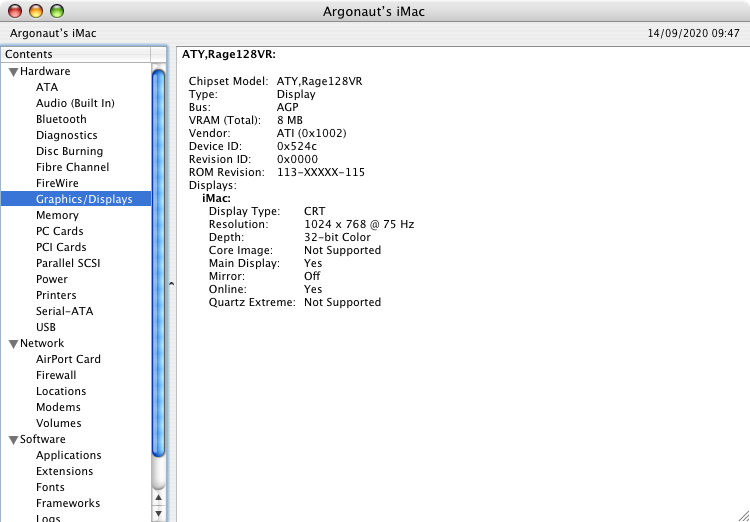Click the VRAM value 8 MB
This screenshot has height=522, width=750.
point(289,120)
